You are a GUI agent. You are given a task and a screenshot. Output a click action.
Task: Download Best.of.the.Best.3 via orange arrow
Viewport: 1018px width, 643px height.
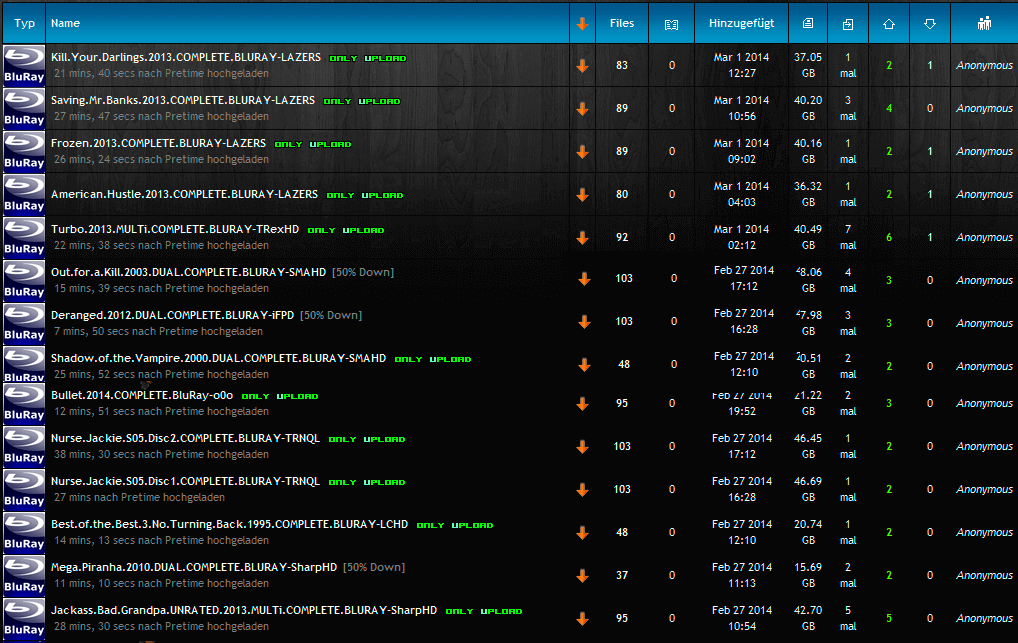tap(582, 533)
